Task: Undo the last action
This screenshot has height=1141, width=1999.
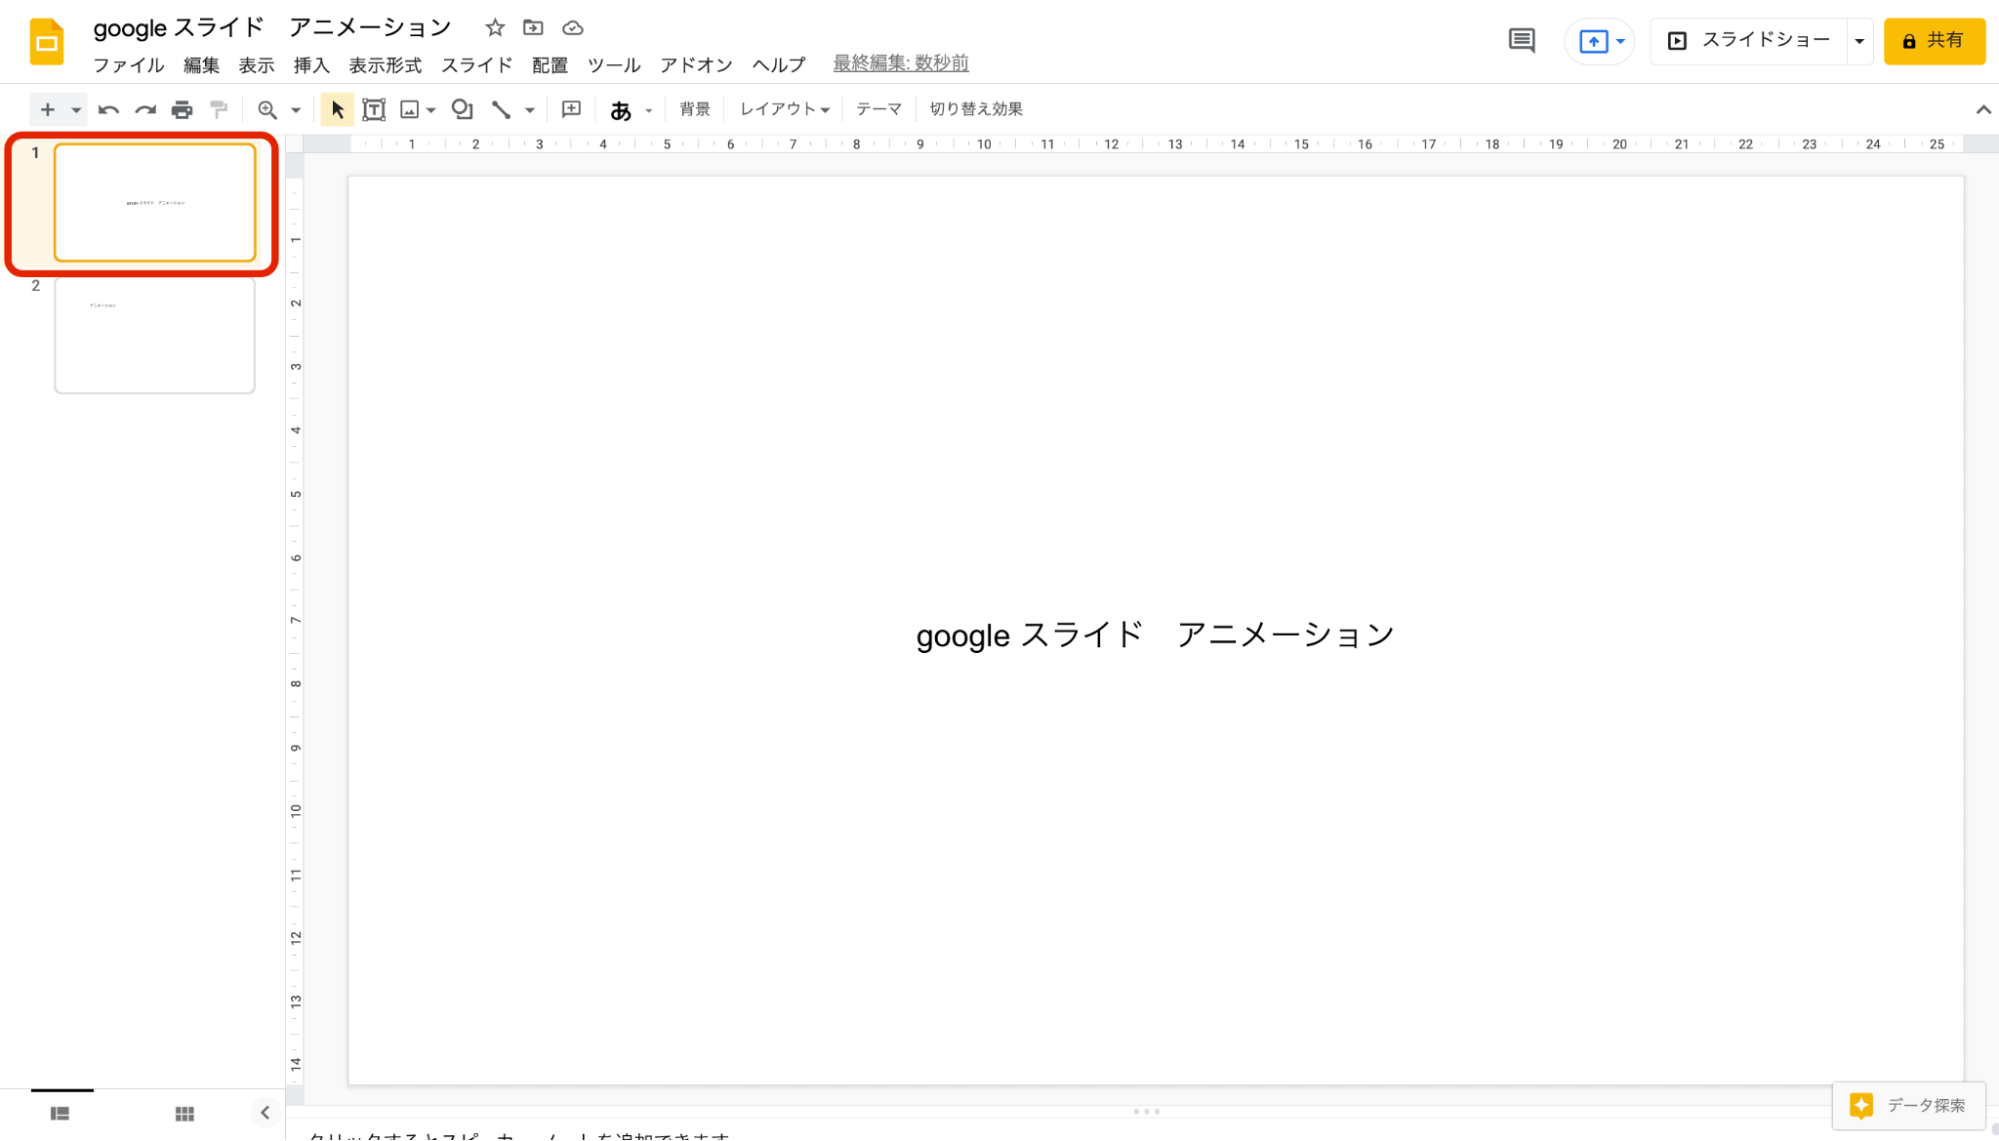Action: point(108,110)
